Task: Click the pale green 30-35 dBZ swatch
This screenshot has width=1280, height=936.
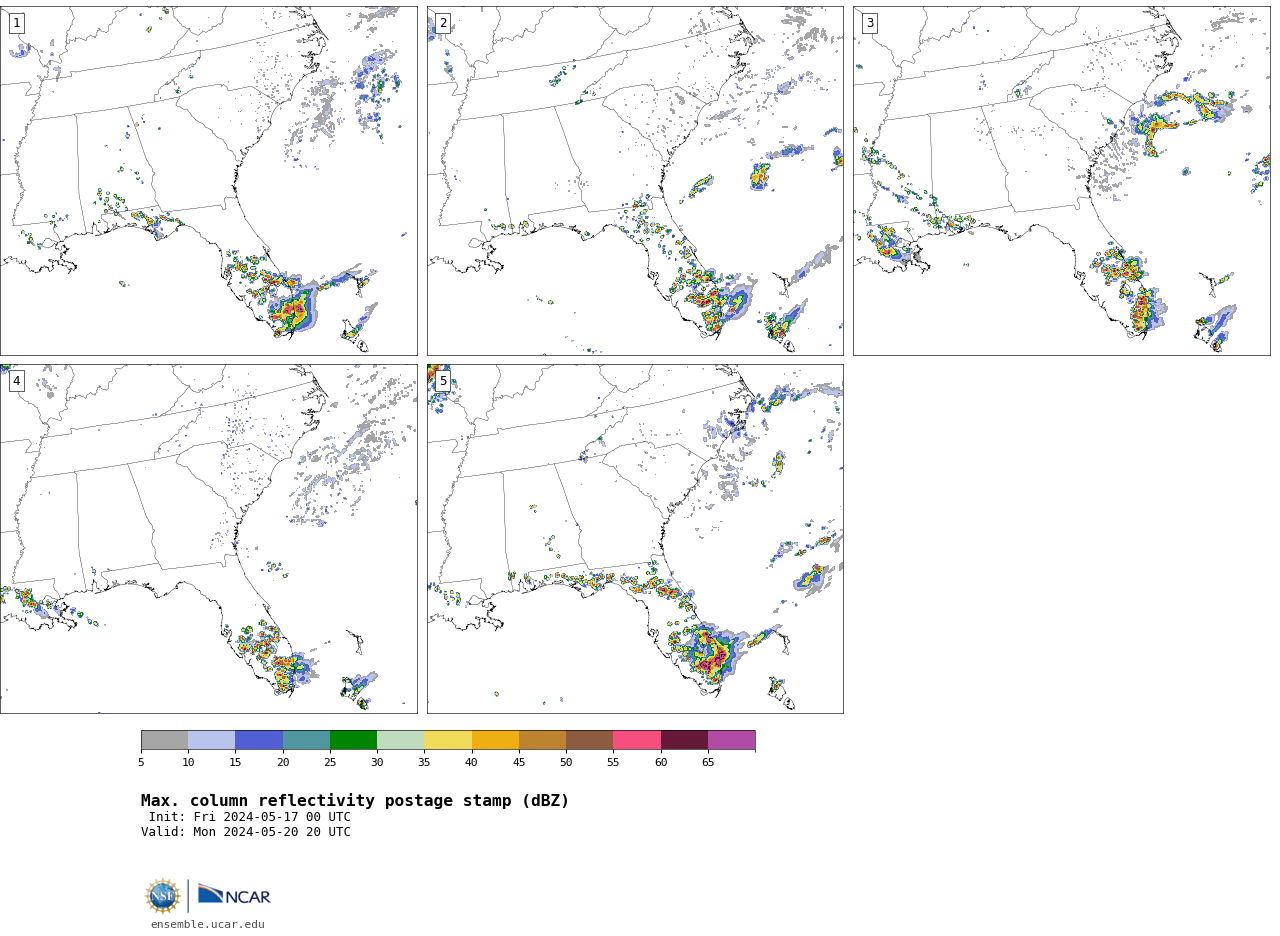Action: [x=400, y=740]
